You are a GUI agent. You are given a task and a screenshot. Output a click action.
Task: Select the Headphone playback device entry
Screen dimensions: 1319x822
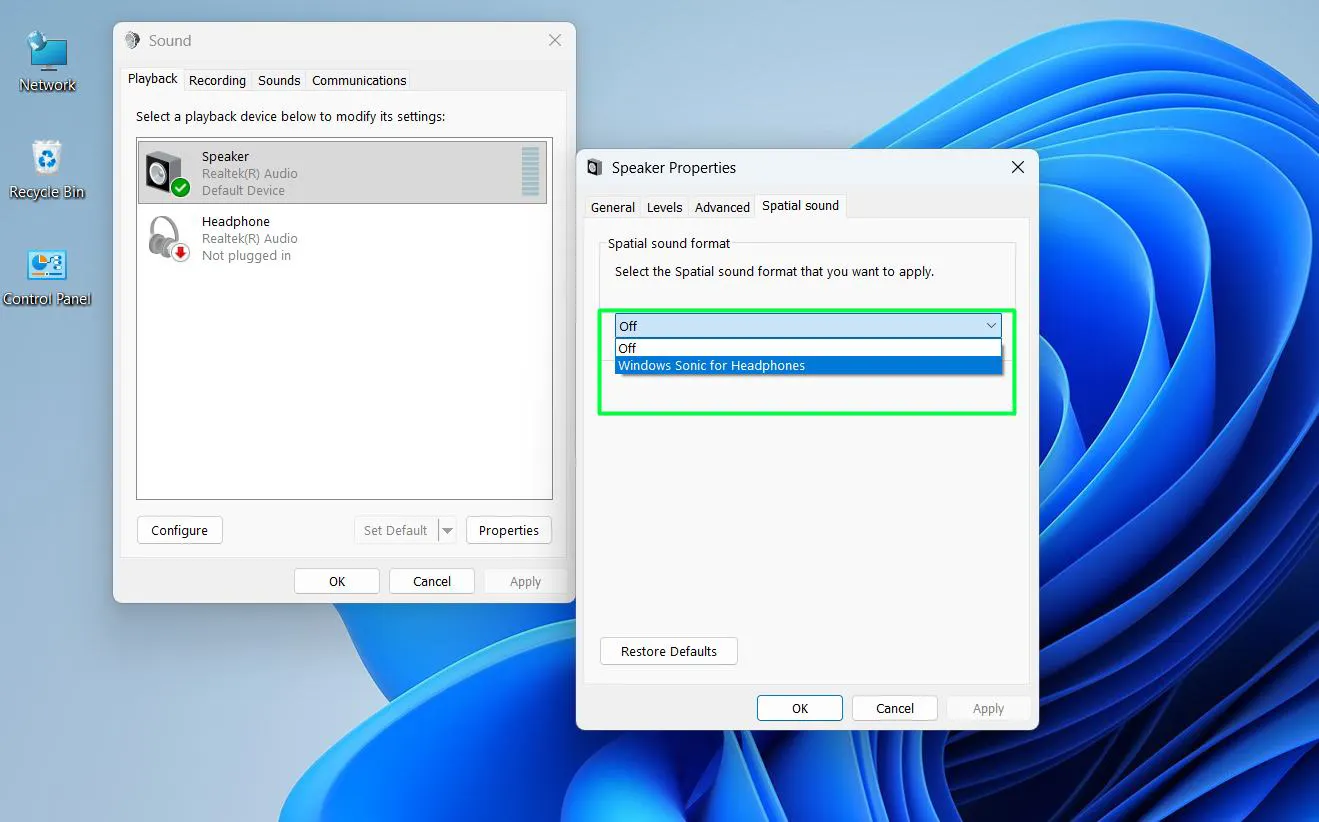(x=300, y=237)
